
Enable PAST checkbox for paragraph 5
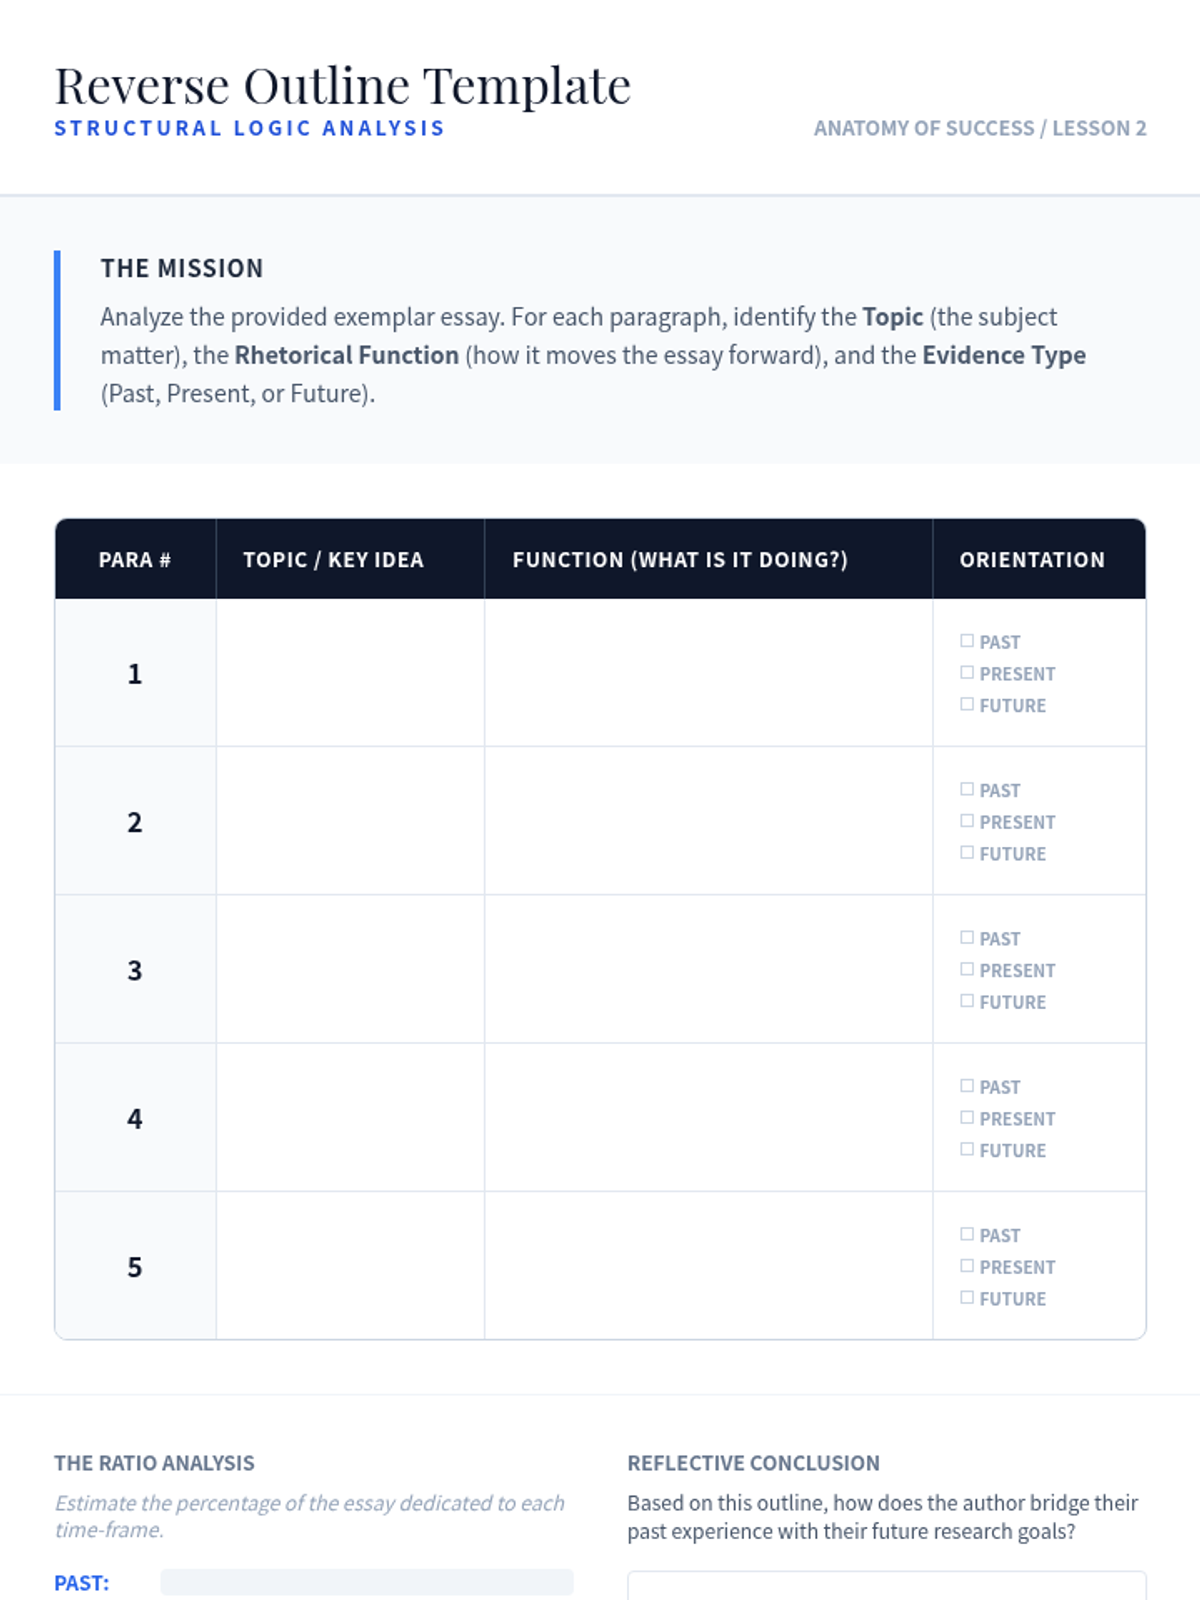[967, 1234]
